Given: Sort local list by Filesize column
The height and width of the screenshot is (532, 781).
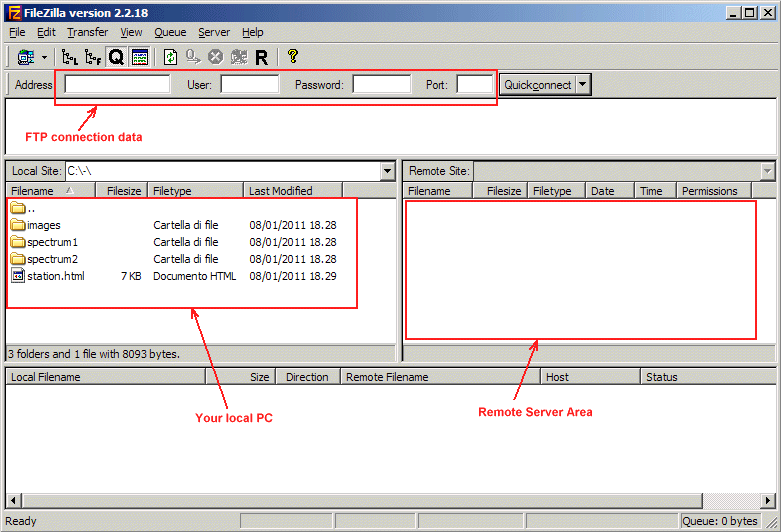Looking at the screenshot, I should (x=121, y=191).
